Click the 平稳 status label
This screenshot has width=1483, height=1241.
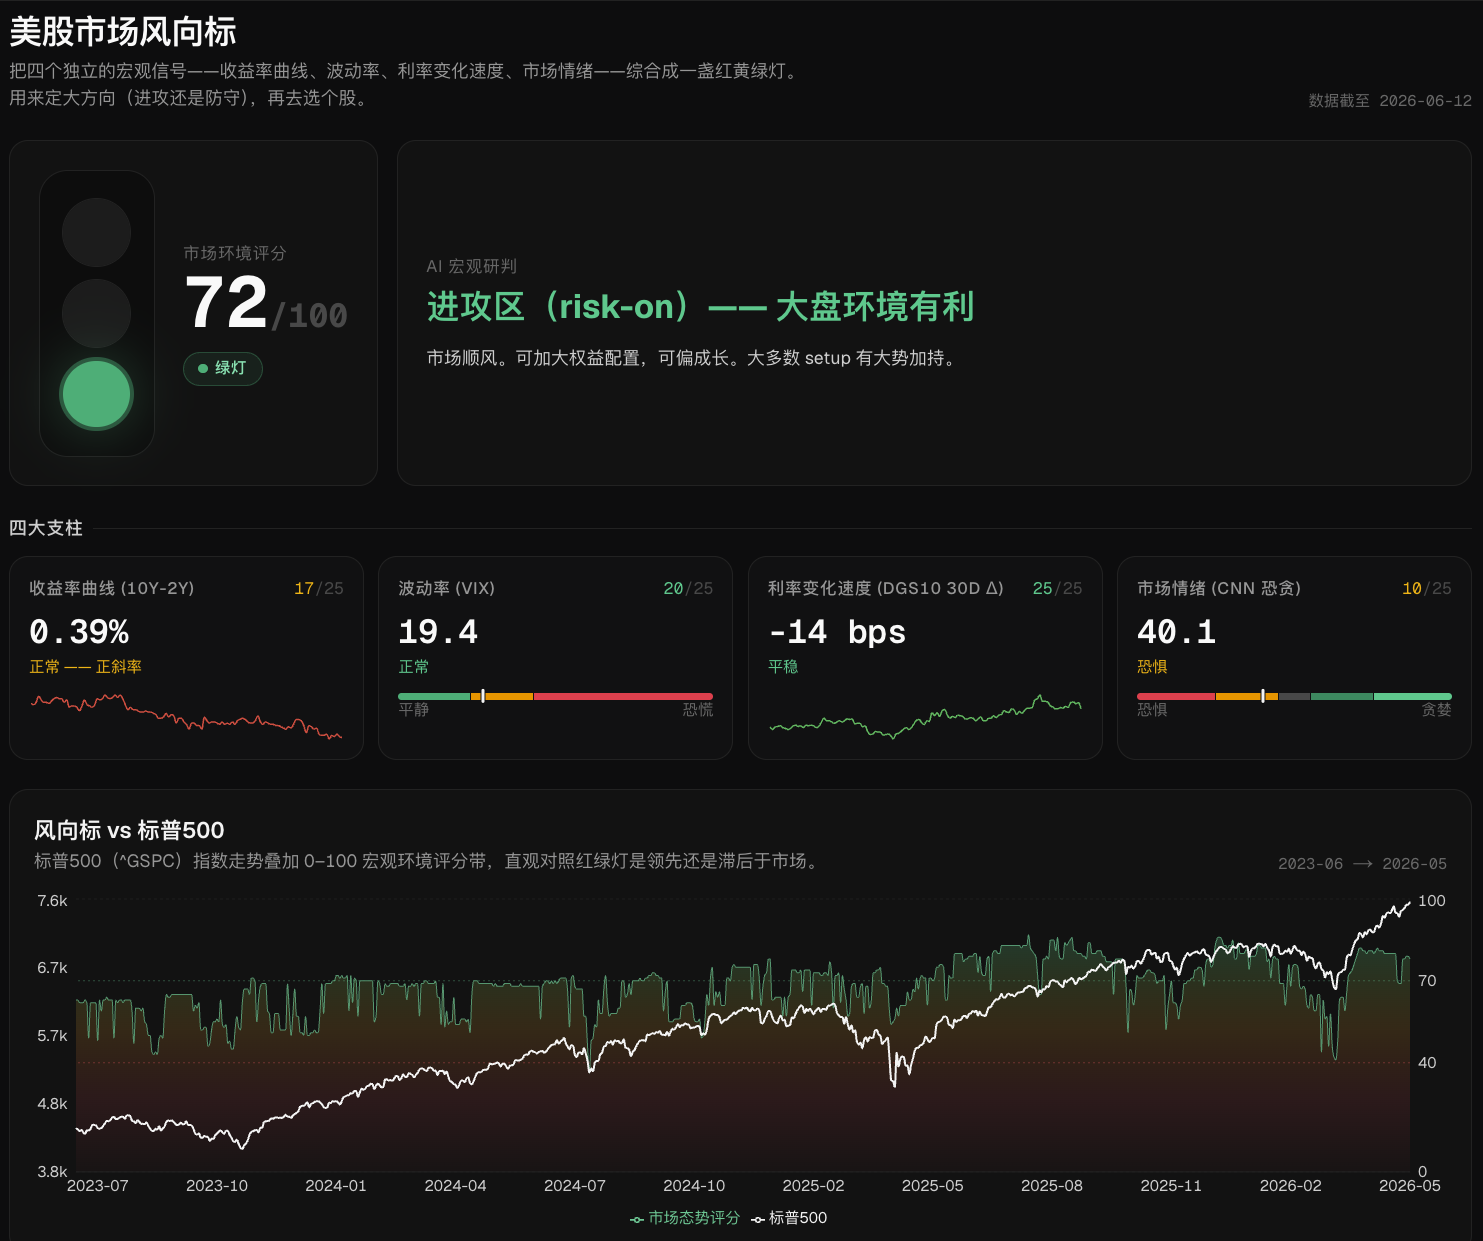pos(783,666)
